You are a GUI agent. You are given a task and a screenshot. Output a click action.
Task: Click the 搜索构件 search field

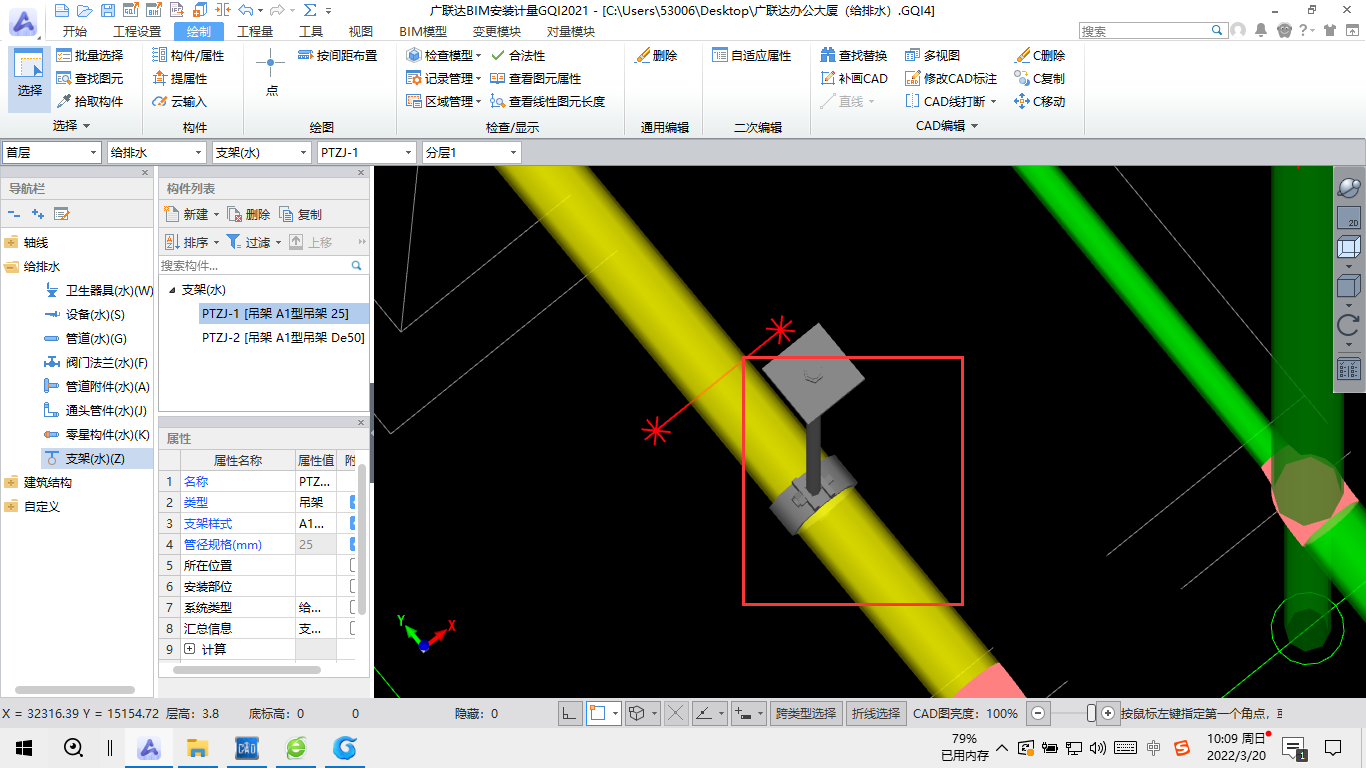[263, 266]
